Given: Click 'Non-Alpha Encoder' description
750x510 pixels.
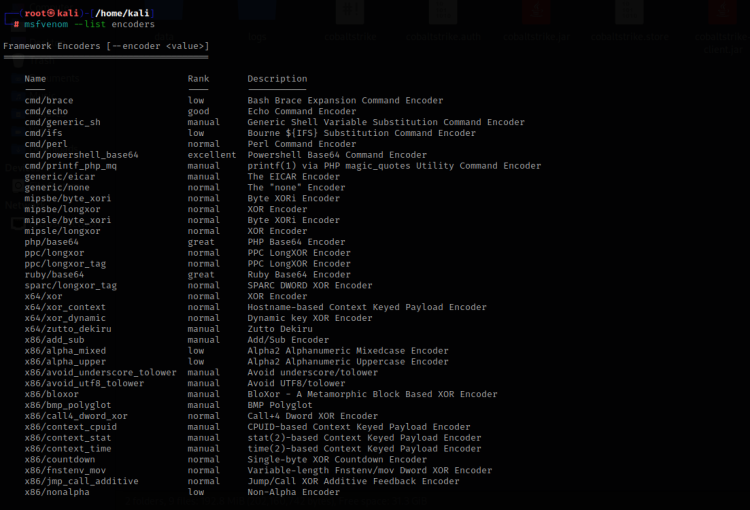Looking at the screenshot, I should [x=294, y=492].
